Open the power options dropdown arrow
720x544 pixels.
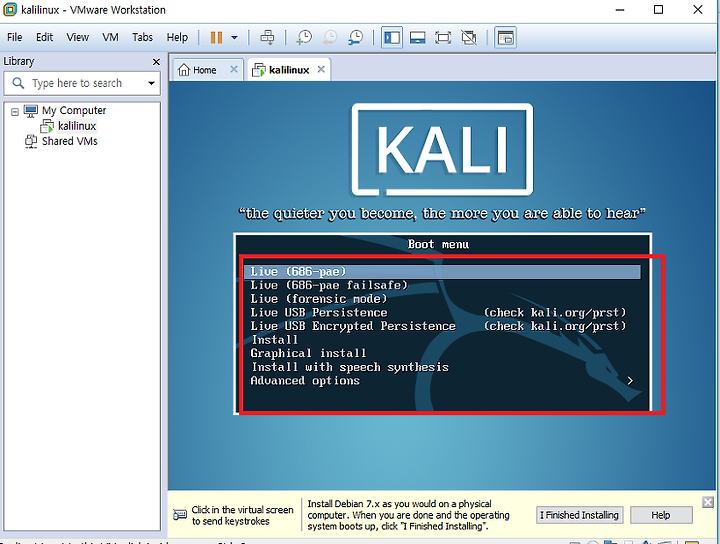pos(234,38)
